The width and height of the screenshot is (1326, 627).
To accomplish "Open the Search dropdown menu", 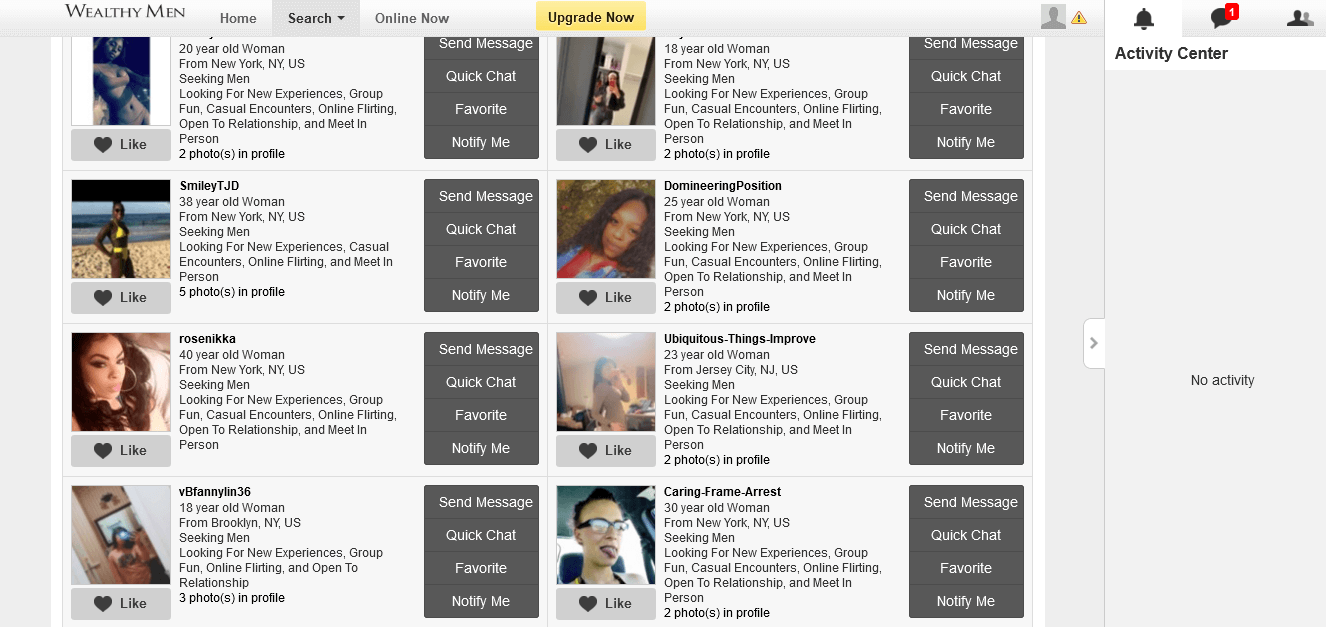I will (x=316, y=18).
